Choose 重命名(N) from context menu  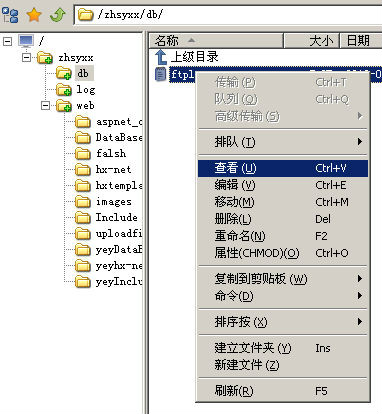283,236
